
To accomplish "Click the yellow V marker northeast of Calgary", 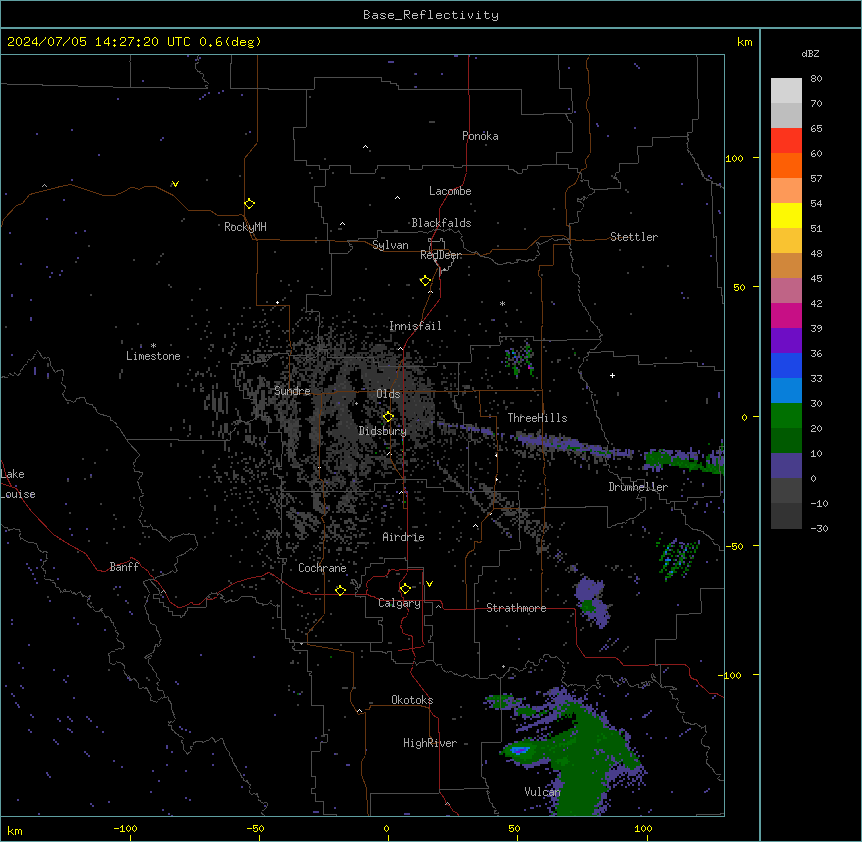I will 429,584.
